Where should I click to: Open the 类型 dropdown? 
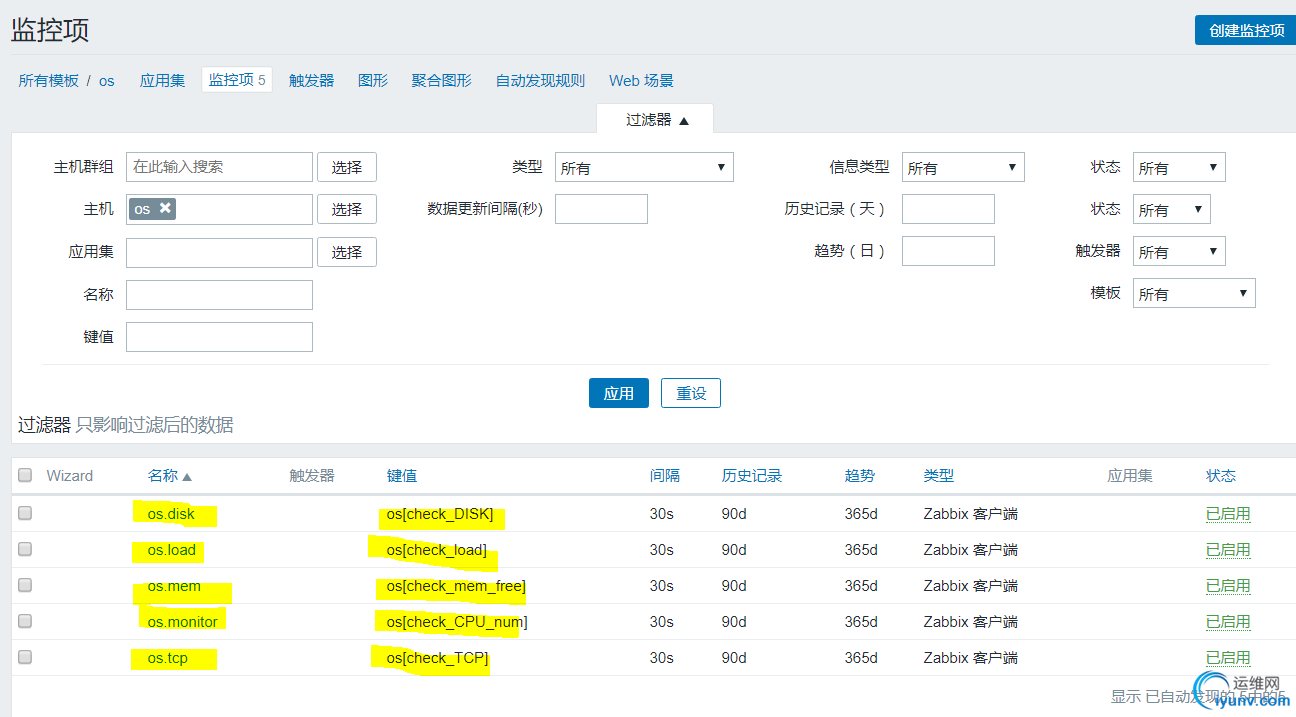pyautogui.click(x=644, y=167)
